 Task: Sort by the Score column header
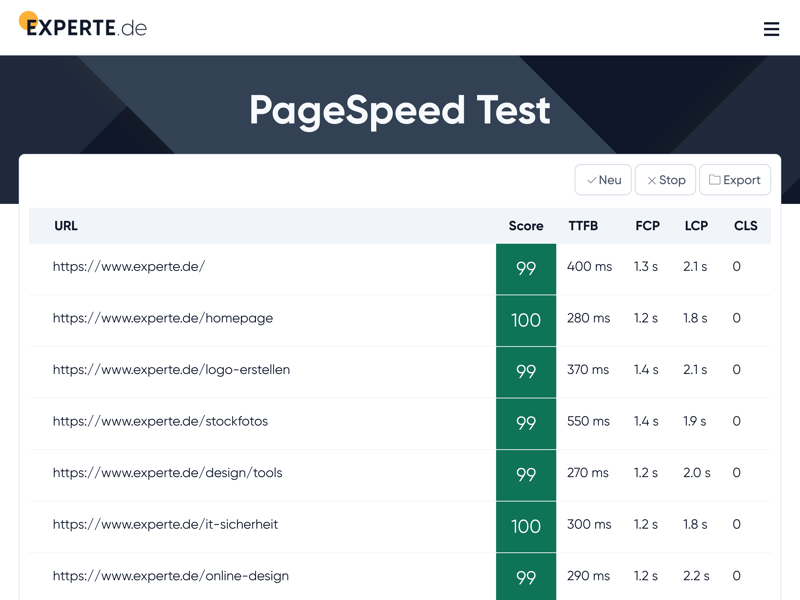(525, 226)
